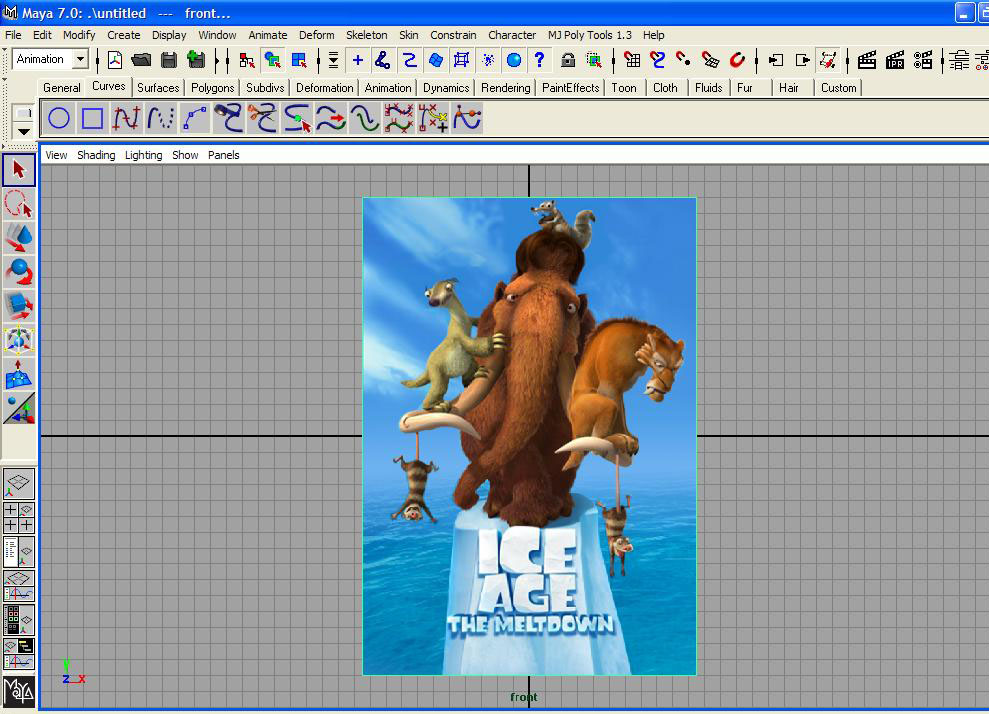This screenshot has height=714, width=989.
Task: Open the shelf options menu arrow
Action: tap(23, 132)
